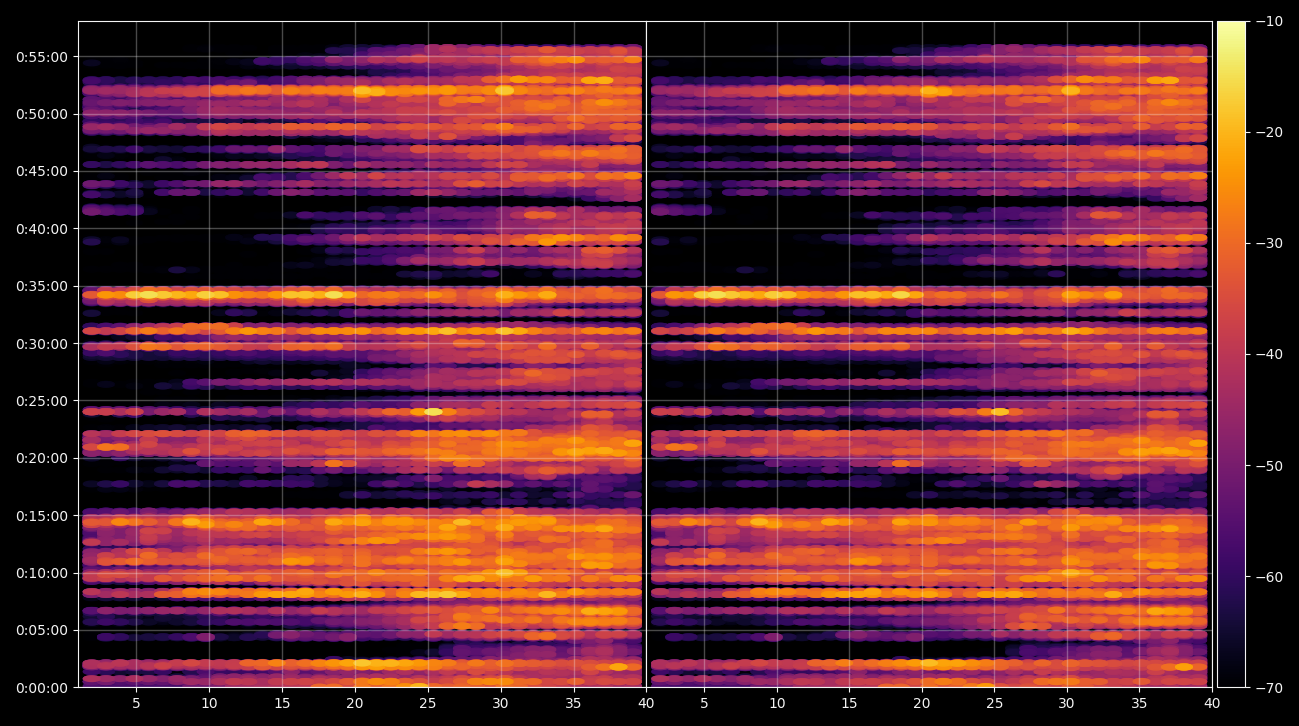Click the 0:50:00 time axis label
The image size is (1299, 726).
(x=41, y=114)
